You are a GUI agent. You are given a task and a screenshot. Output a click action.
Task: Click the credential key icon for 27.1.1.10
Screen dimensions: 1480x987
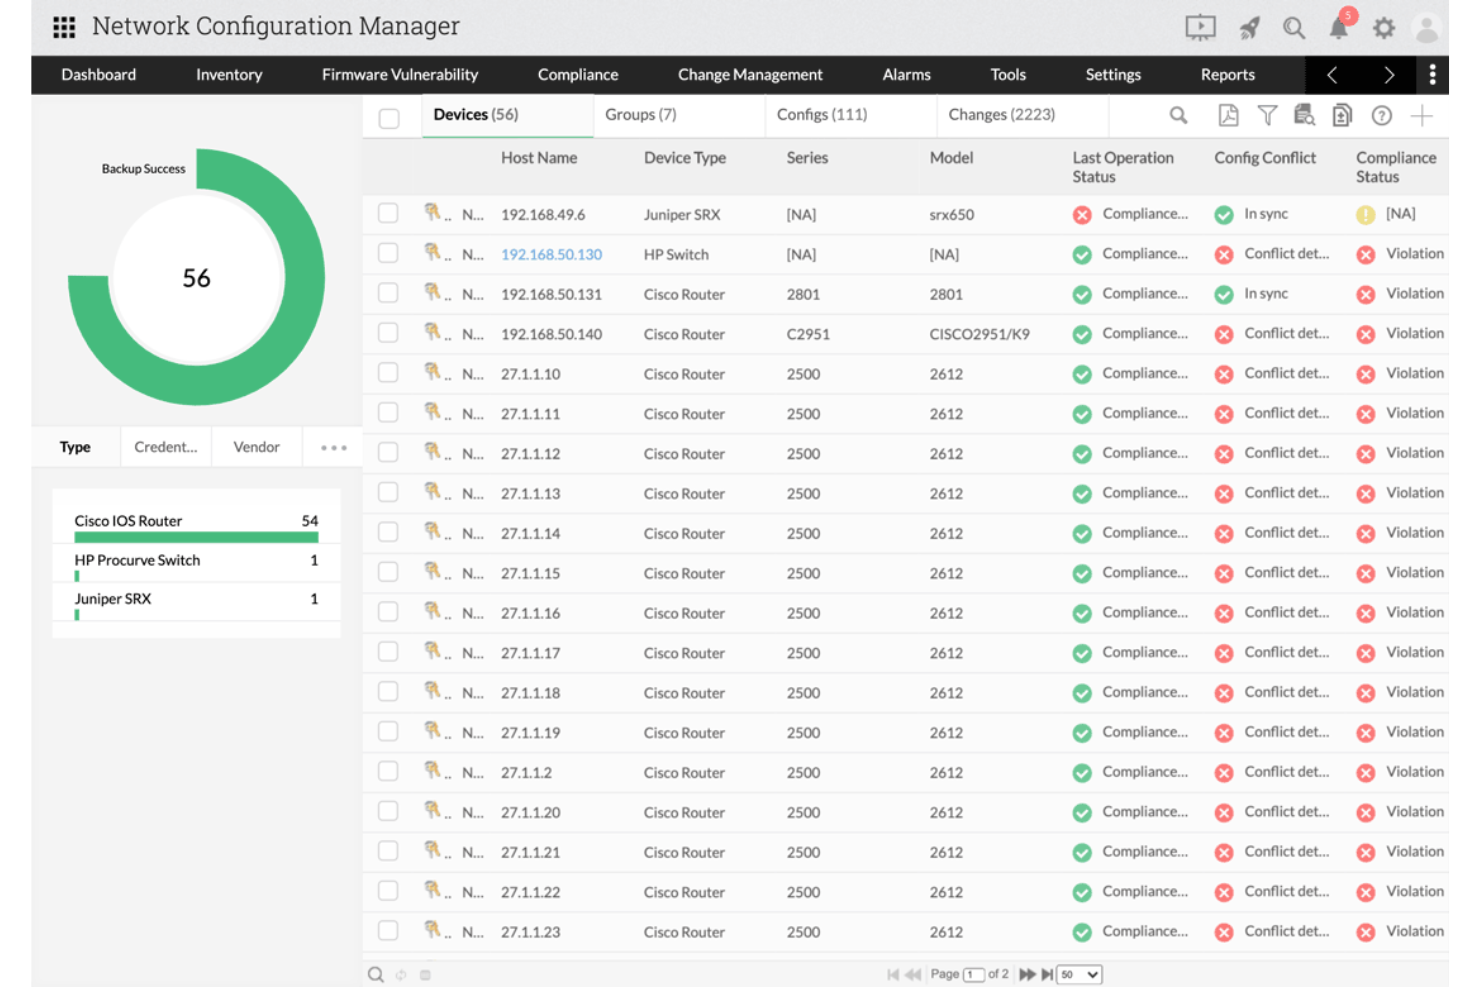(x=434, y=372)
